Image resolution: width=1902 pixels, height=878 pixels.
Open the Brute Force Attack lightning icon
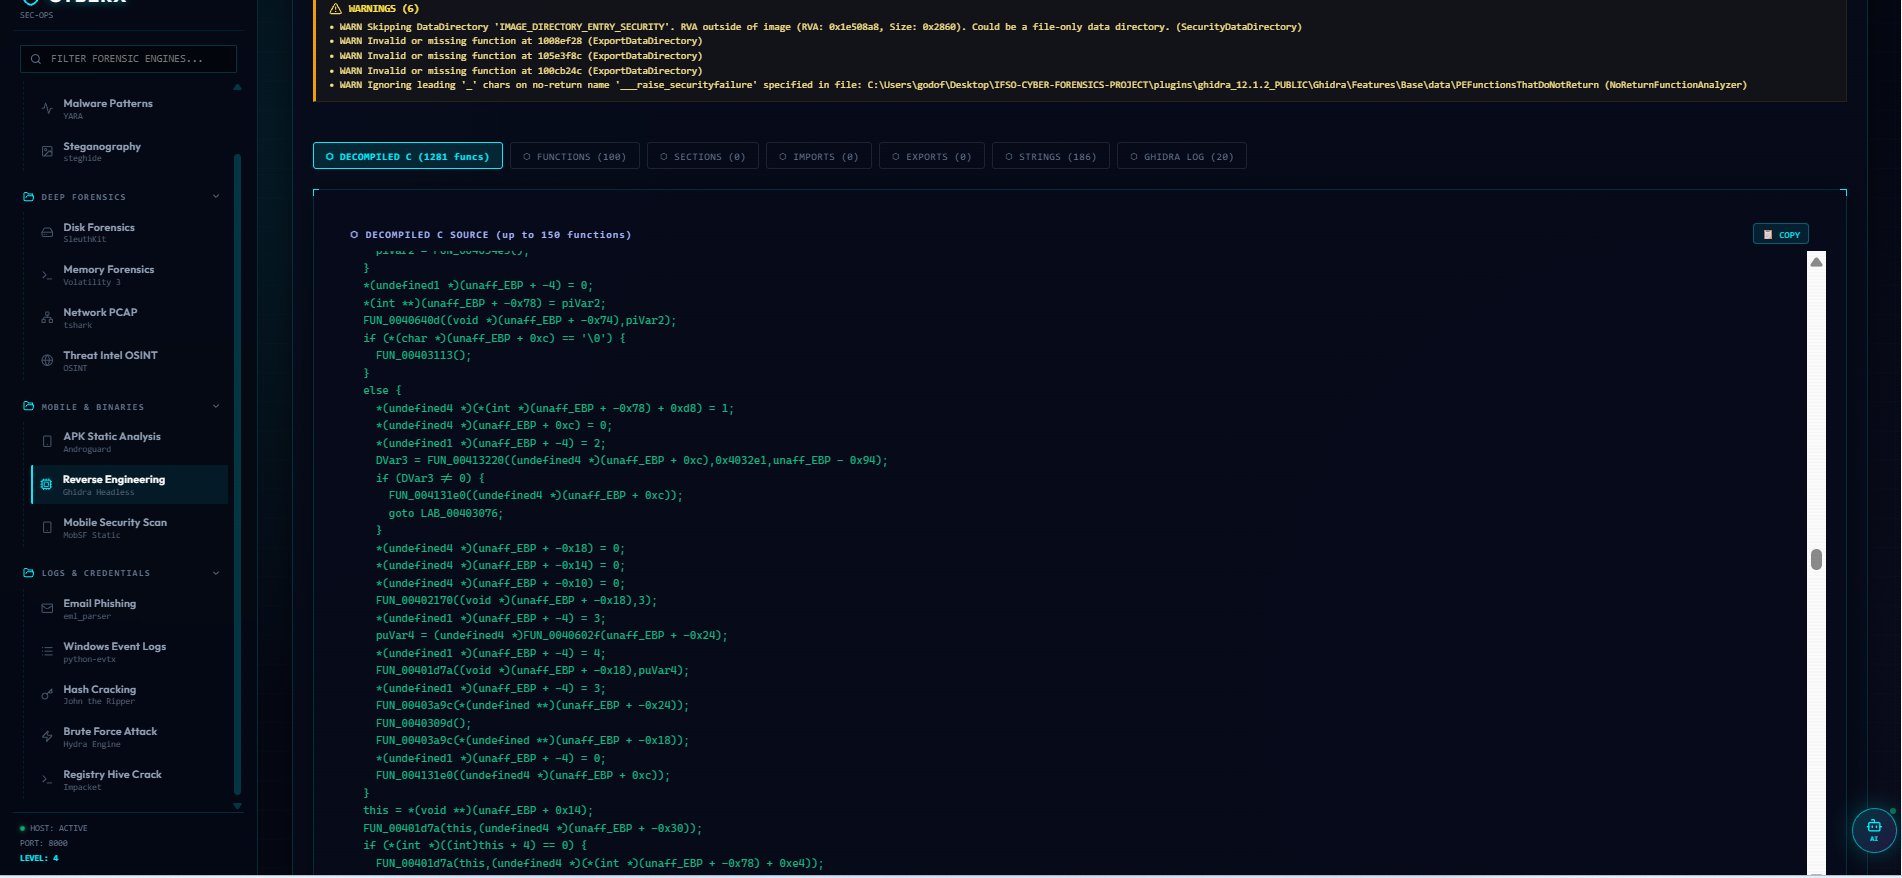click(x=47, y=737)
